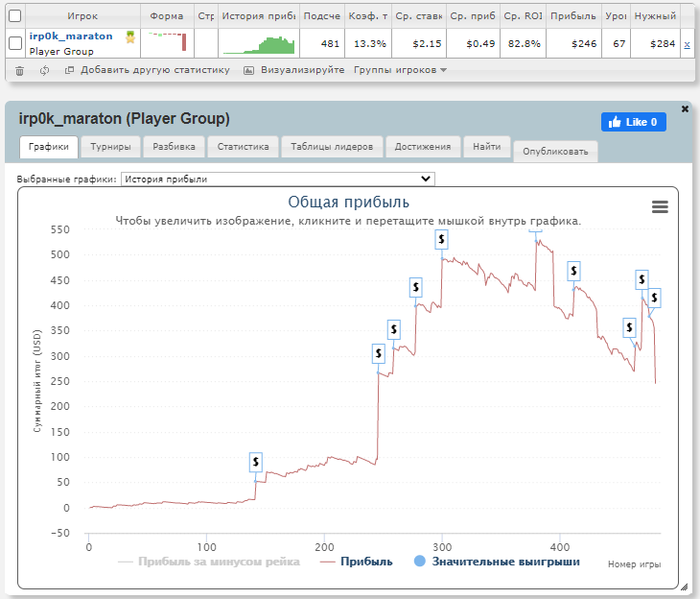This screenshot has height=599, width=700.
Task: Remove the row with the x link
Action: (687, 44)
